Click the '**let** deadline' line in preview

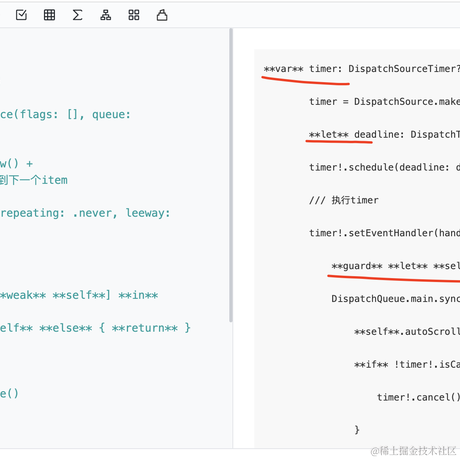click(384, 134)
